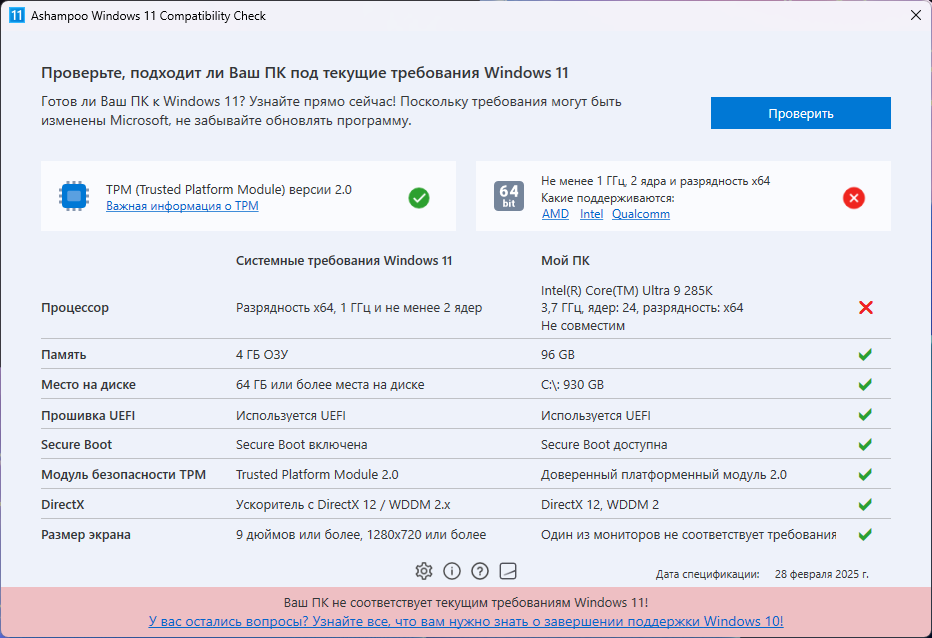
Task: Click the Secure Boot доступна value
Action: (x=604, y=445)
